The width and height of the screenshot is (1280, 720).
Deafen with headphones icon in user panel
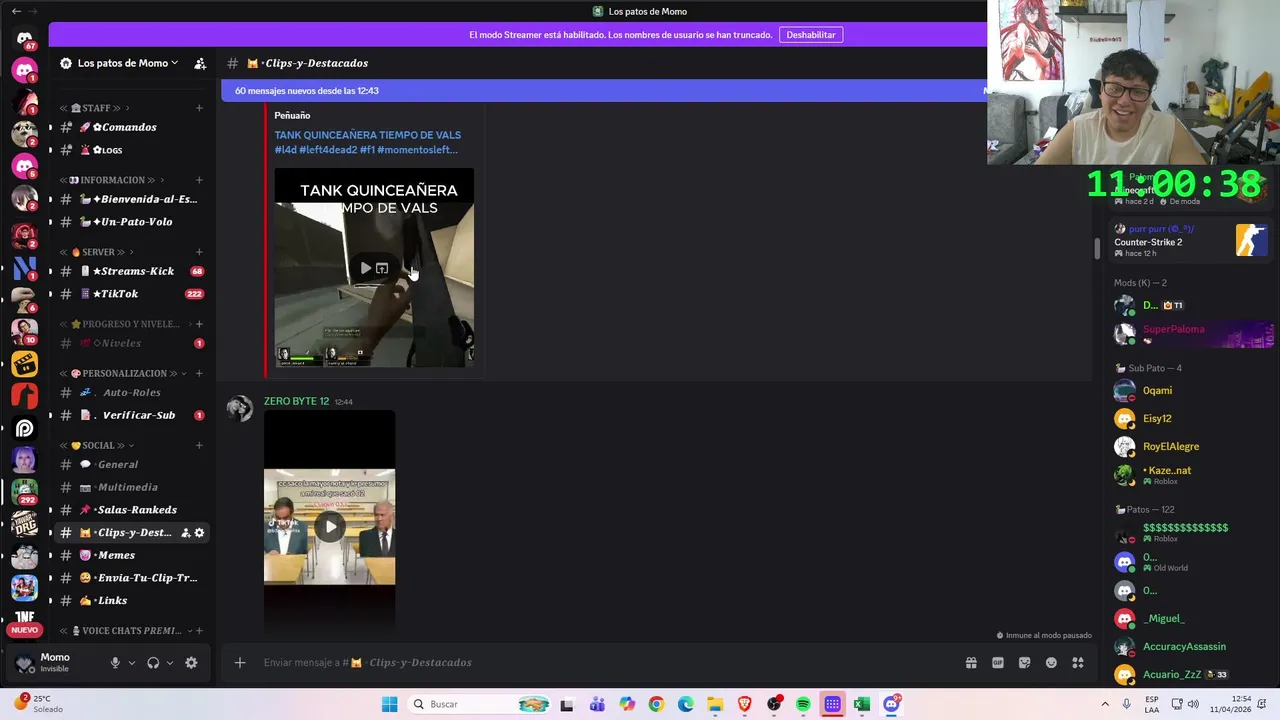tap(153, 663)
